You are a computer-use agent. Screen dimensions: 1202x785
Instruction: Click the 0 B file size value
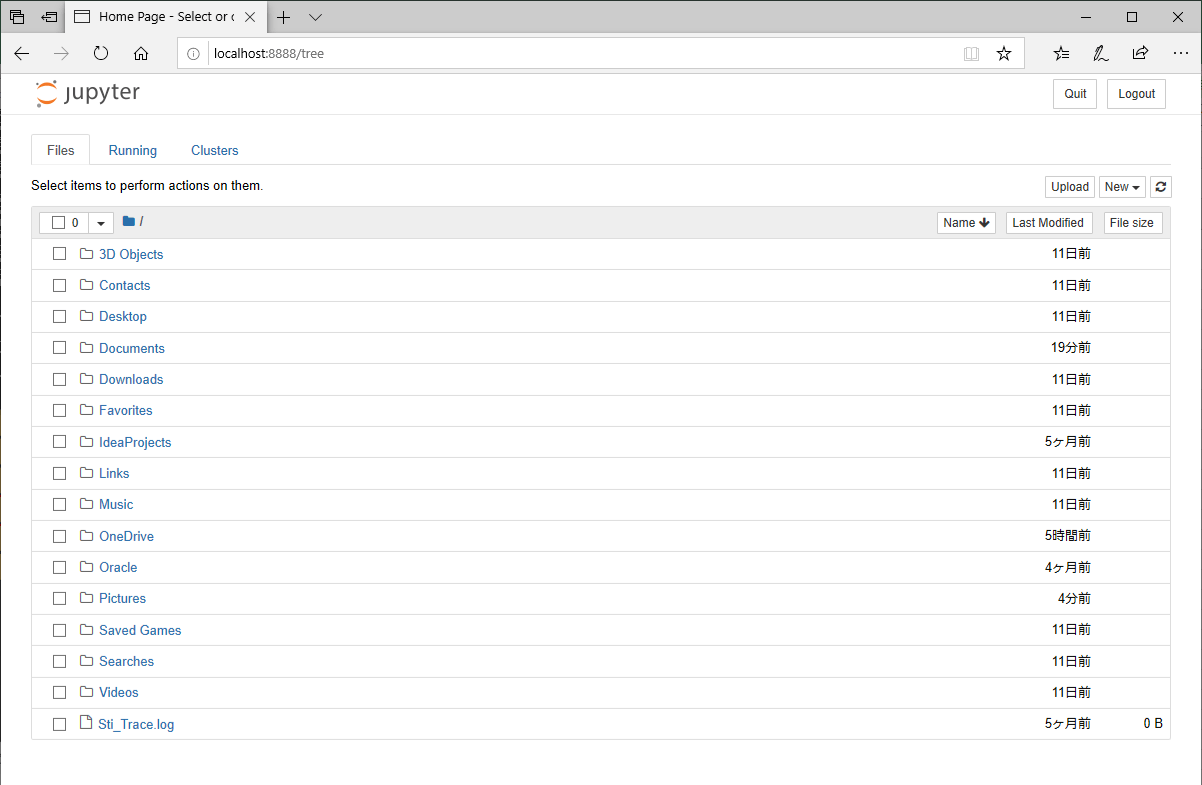click(1153, 724)
